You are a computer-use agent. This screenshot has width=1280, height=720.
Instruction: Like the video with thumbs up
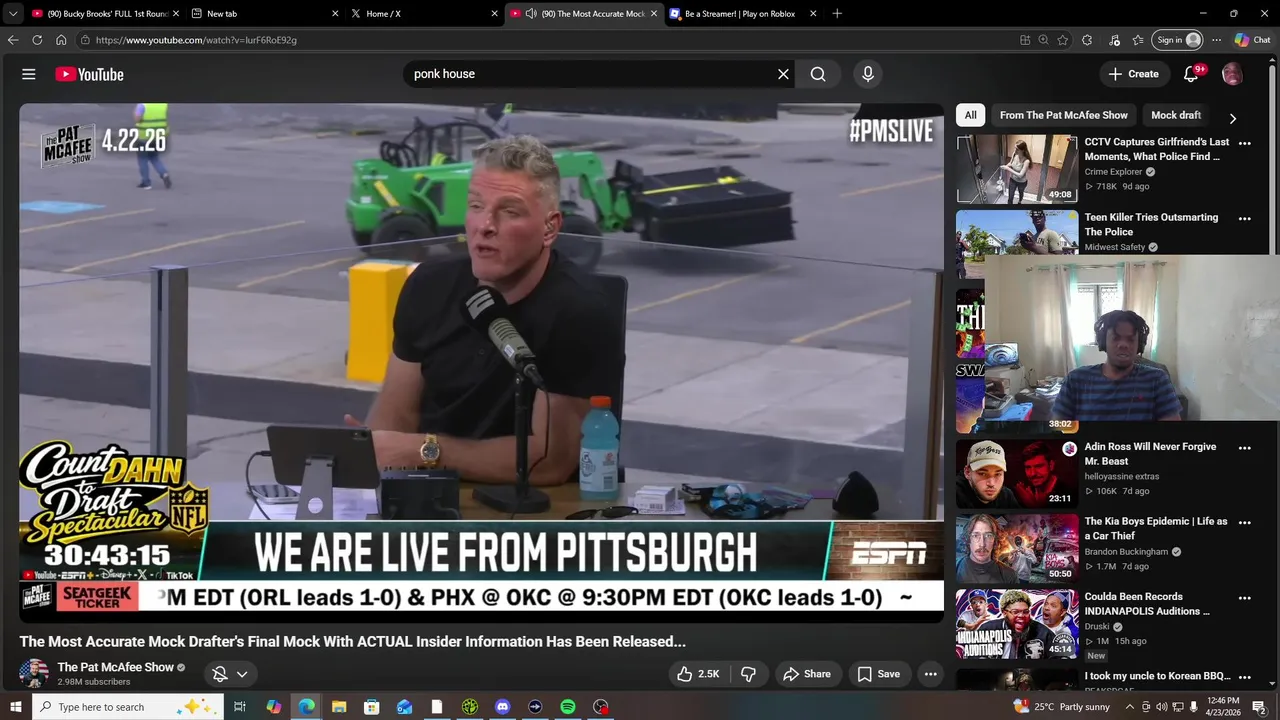pyautogui.click(x=698, y=674)
